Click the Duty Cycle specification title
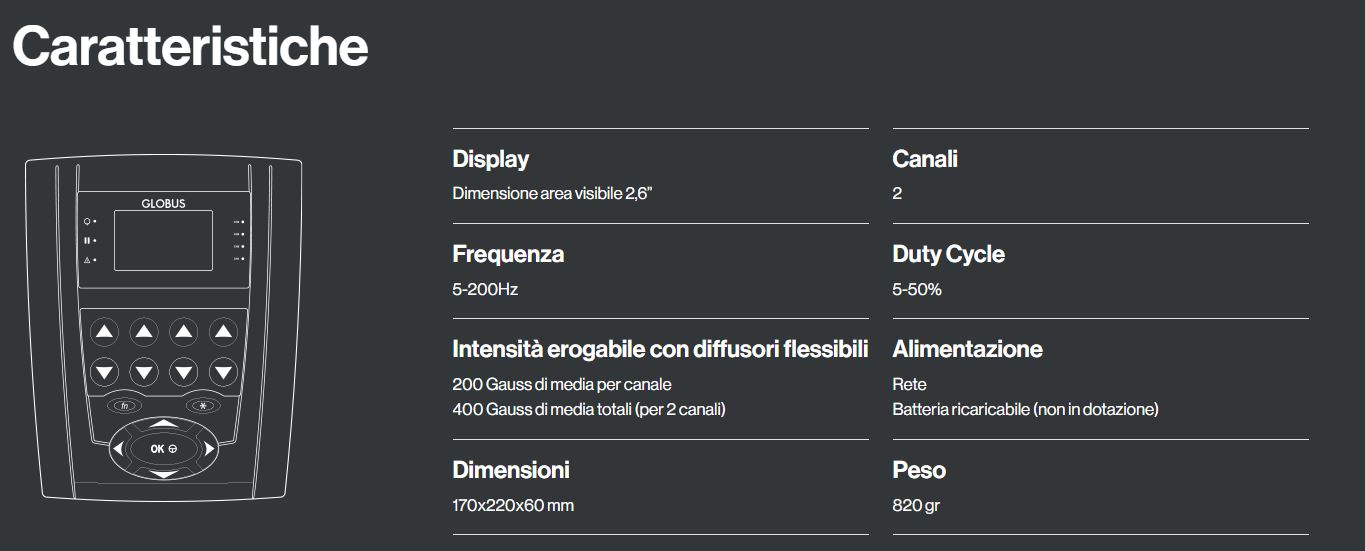The height and width of the screenshot is (551, 1365). (948, 254)
